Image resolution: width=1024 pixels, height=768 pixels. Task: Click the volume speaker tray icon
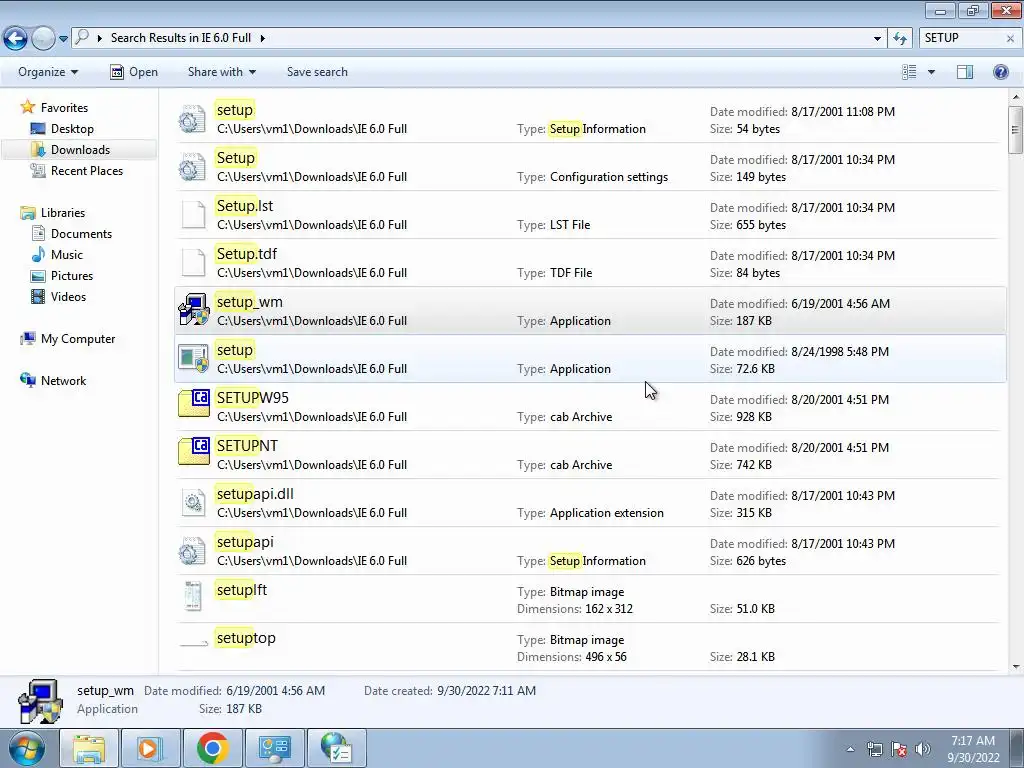coord(923,749)
